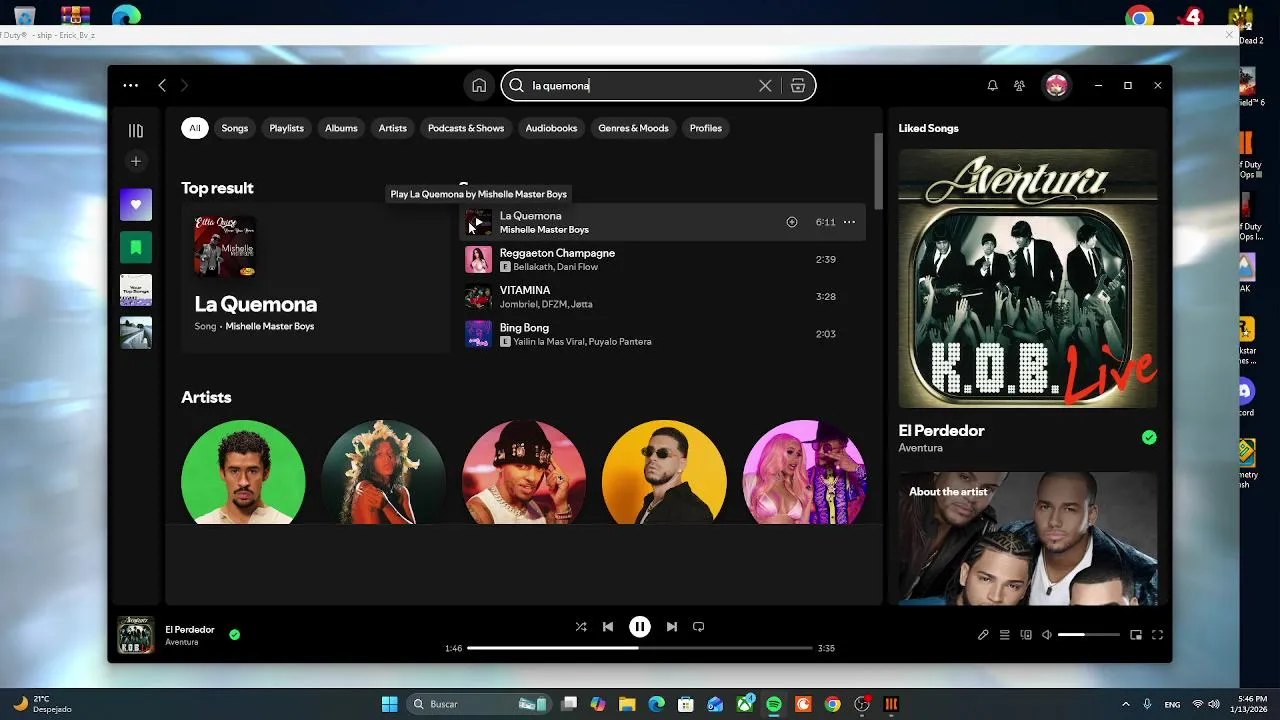
Task: Open the miniplayer
Action: (x=1136, y=635)
